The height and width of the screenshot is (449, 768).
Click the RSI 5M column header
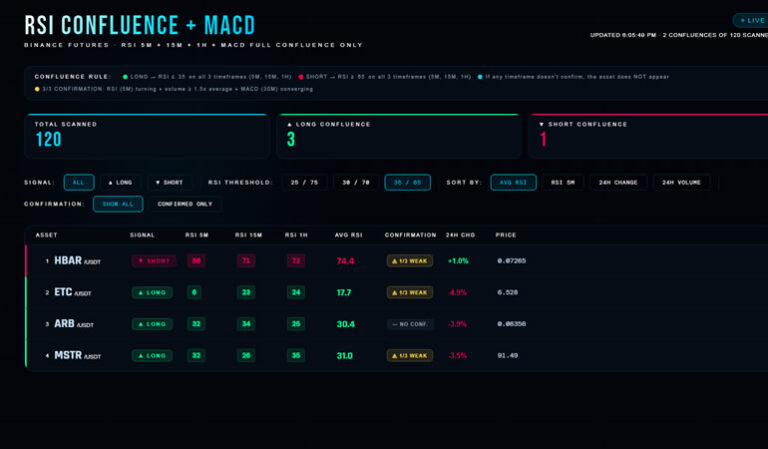coord(197,236)
